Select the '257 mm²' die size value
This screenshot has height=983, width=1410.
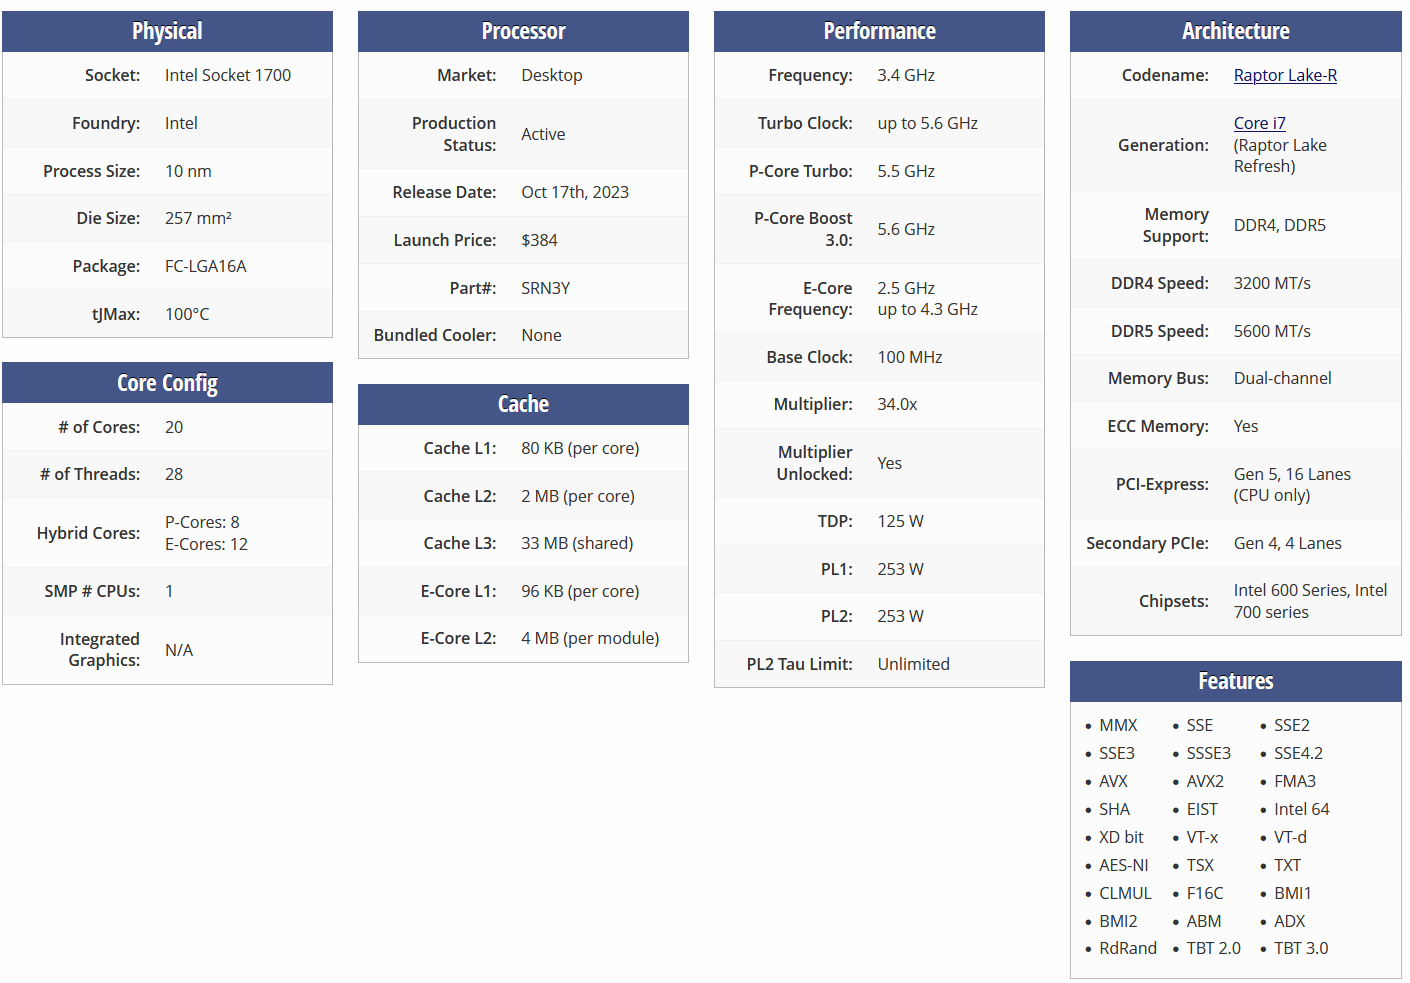pos(198,218)
